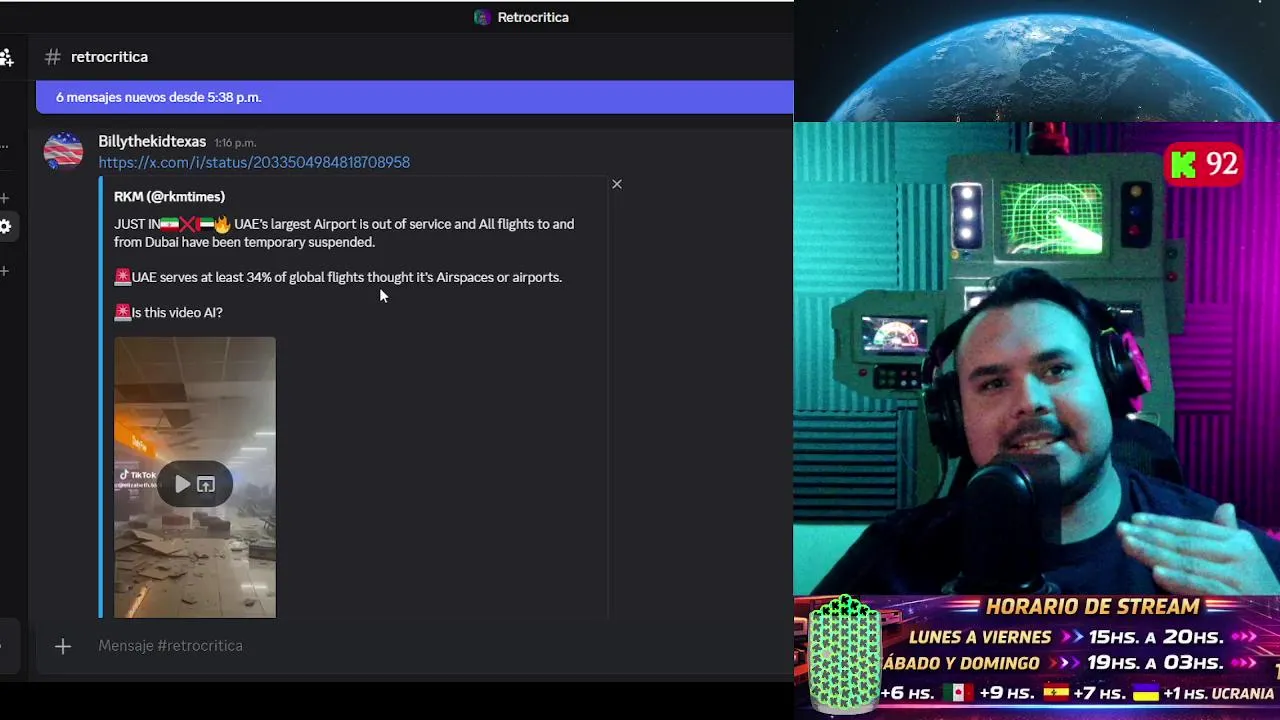Open the settings gear on the left edge
The width and height of the screenshot is (1280, 720).
point(4,227)
